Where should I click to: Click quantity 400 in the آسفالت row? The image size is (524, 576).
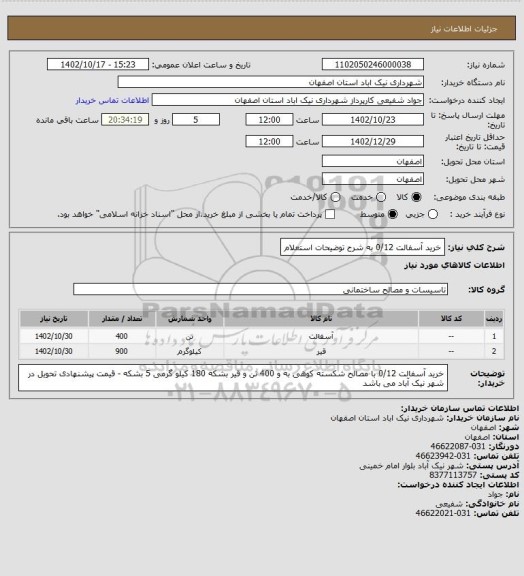(122, 336)
